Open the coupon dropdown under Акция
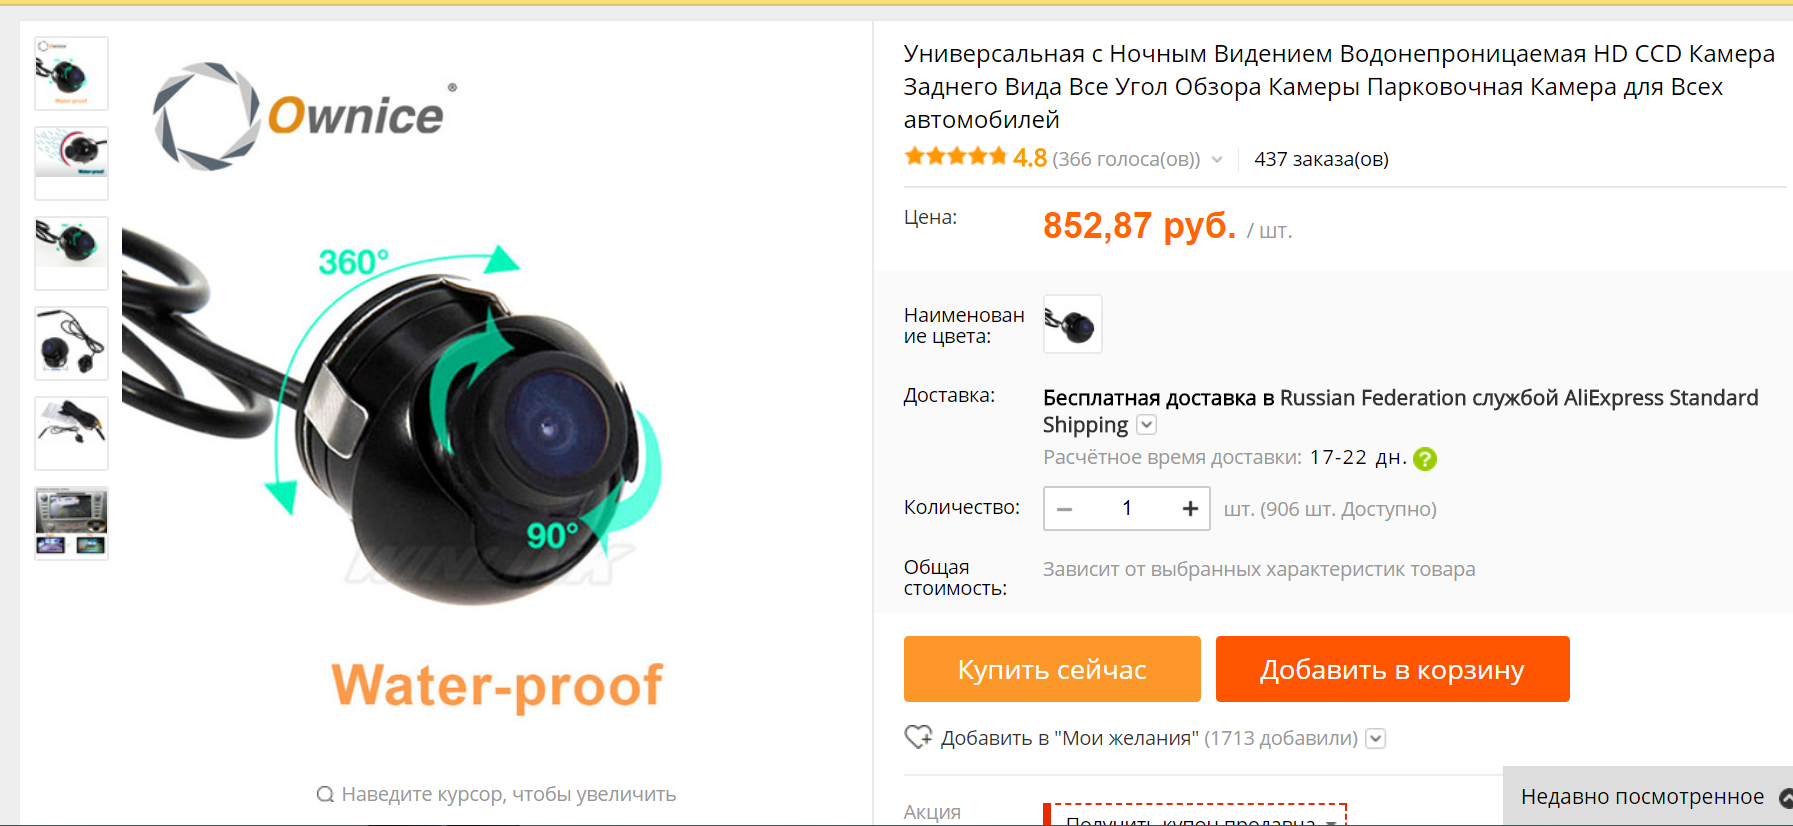 click(x=1332, y=820)
